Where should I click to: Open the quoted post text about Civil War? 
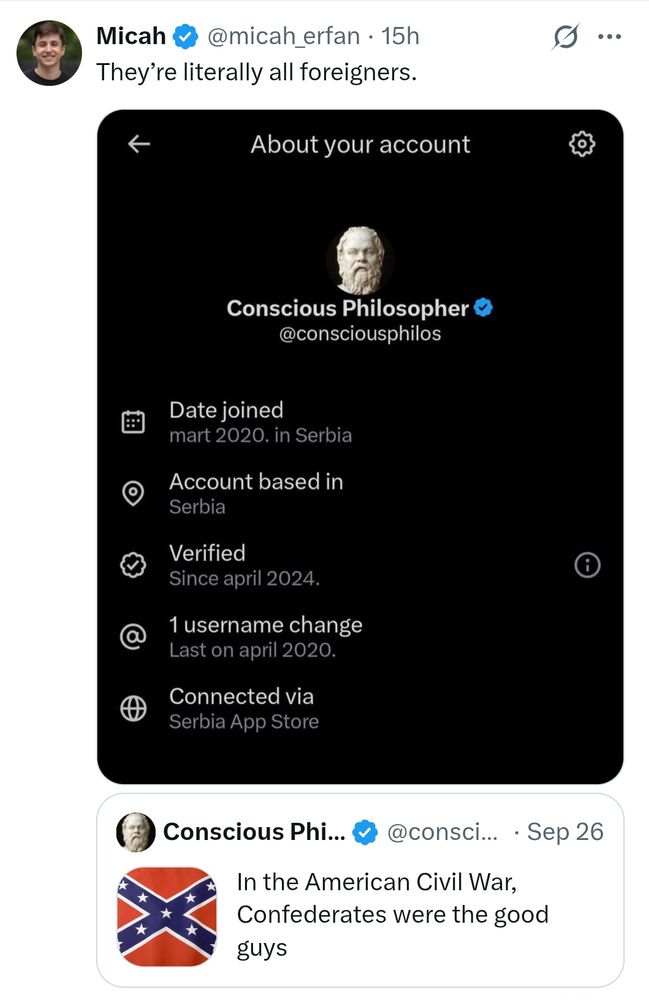coord(392,915)
